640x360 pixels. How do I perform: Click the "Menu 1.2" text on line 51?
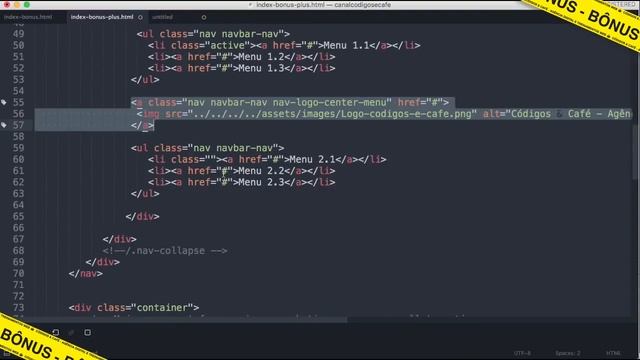(262, 57)
